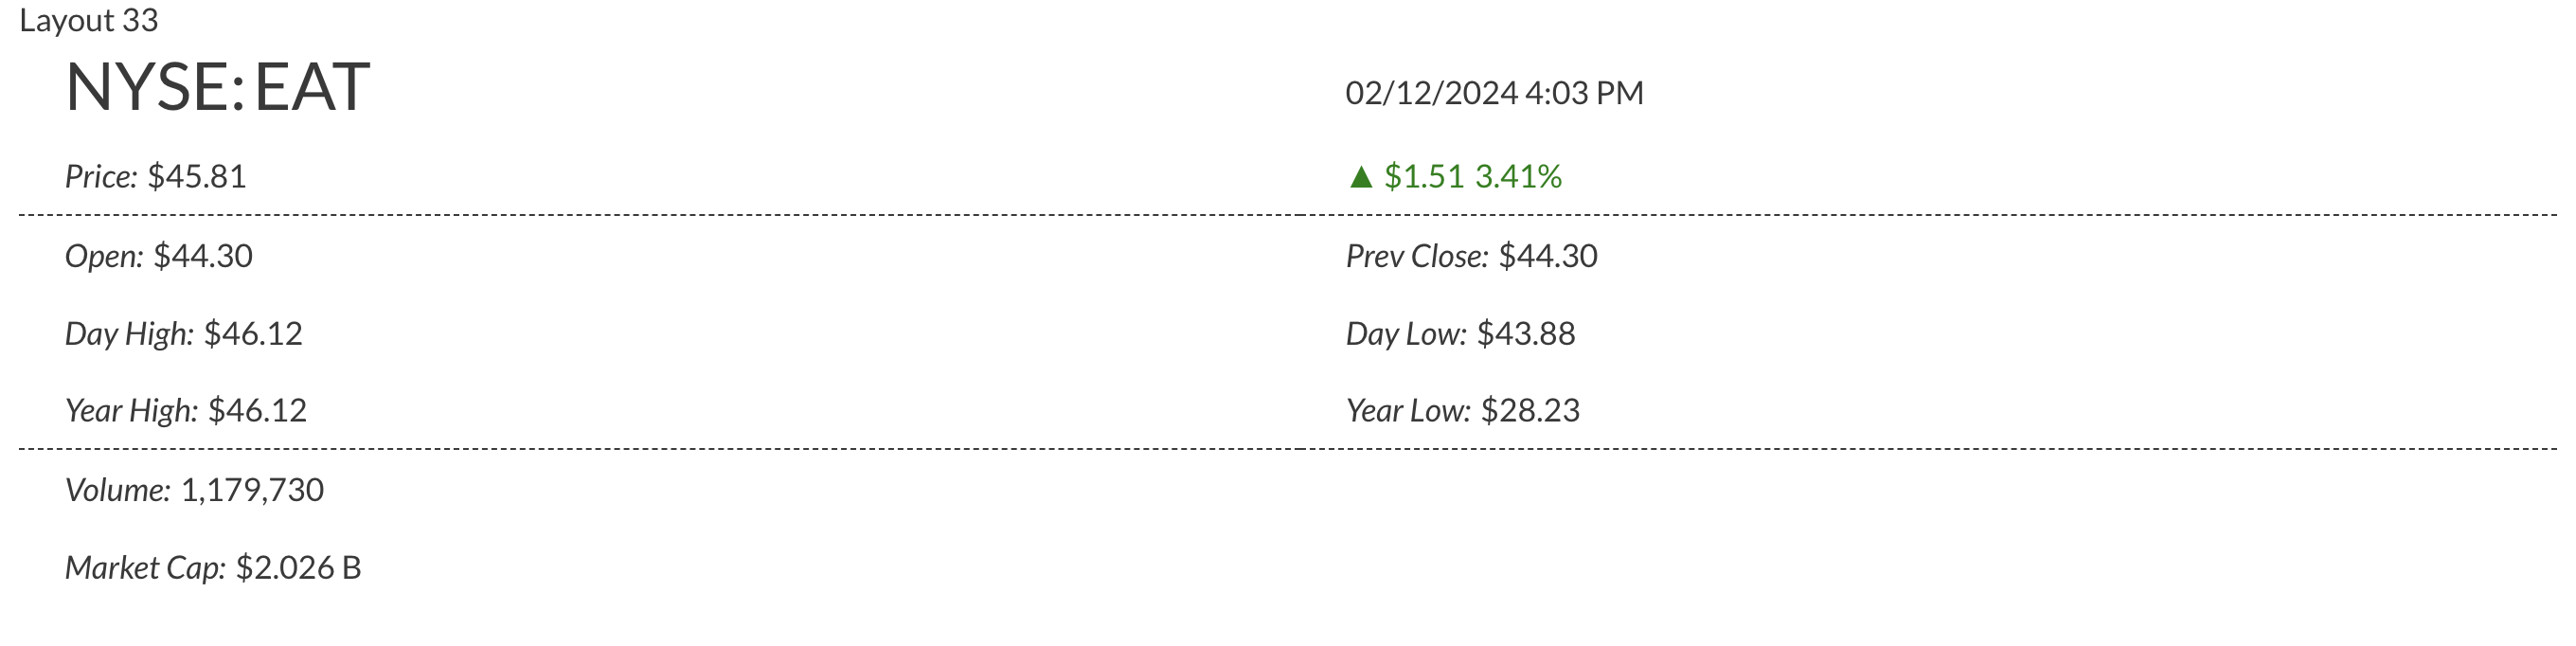Click the Year High label
Screen dimensions: 2576x646
(x=131, y=411)
